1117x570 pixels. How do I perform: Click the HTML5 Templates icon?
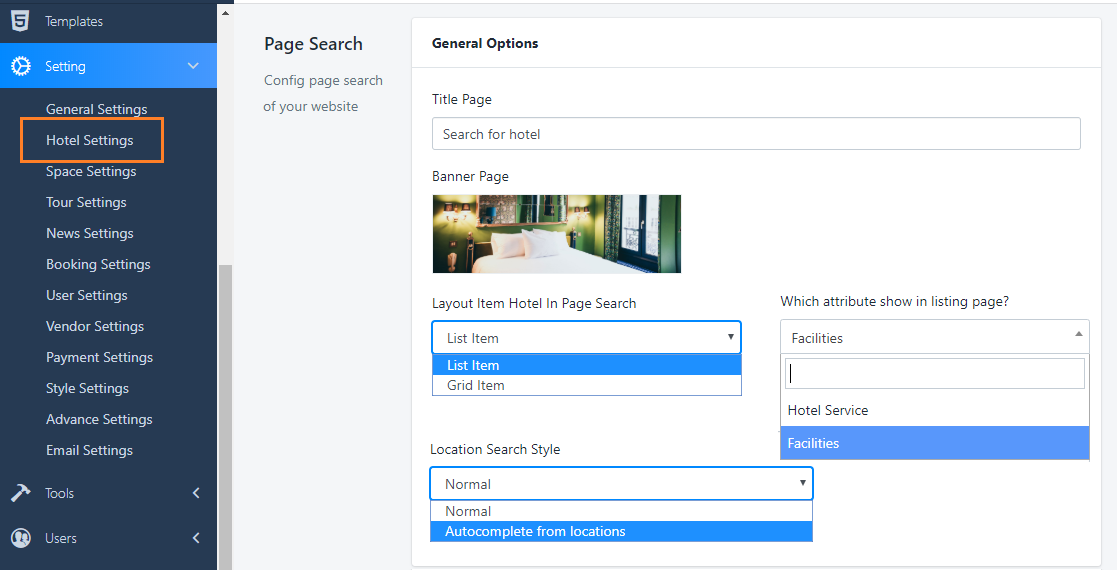[20, 20]
